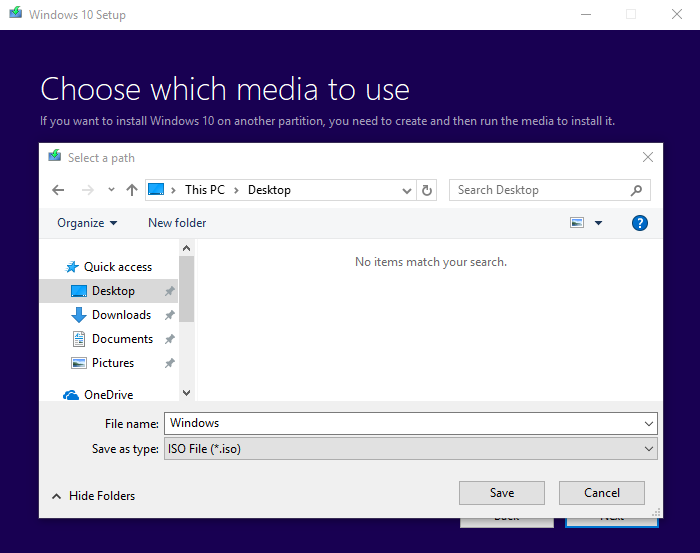This screenshot has height=553, width=700.
Task: Open the Save as type combo box
Action: click(411, 449)
